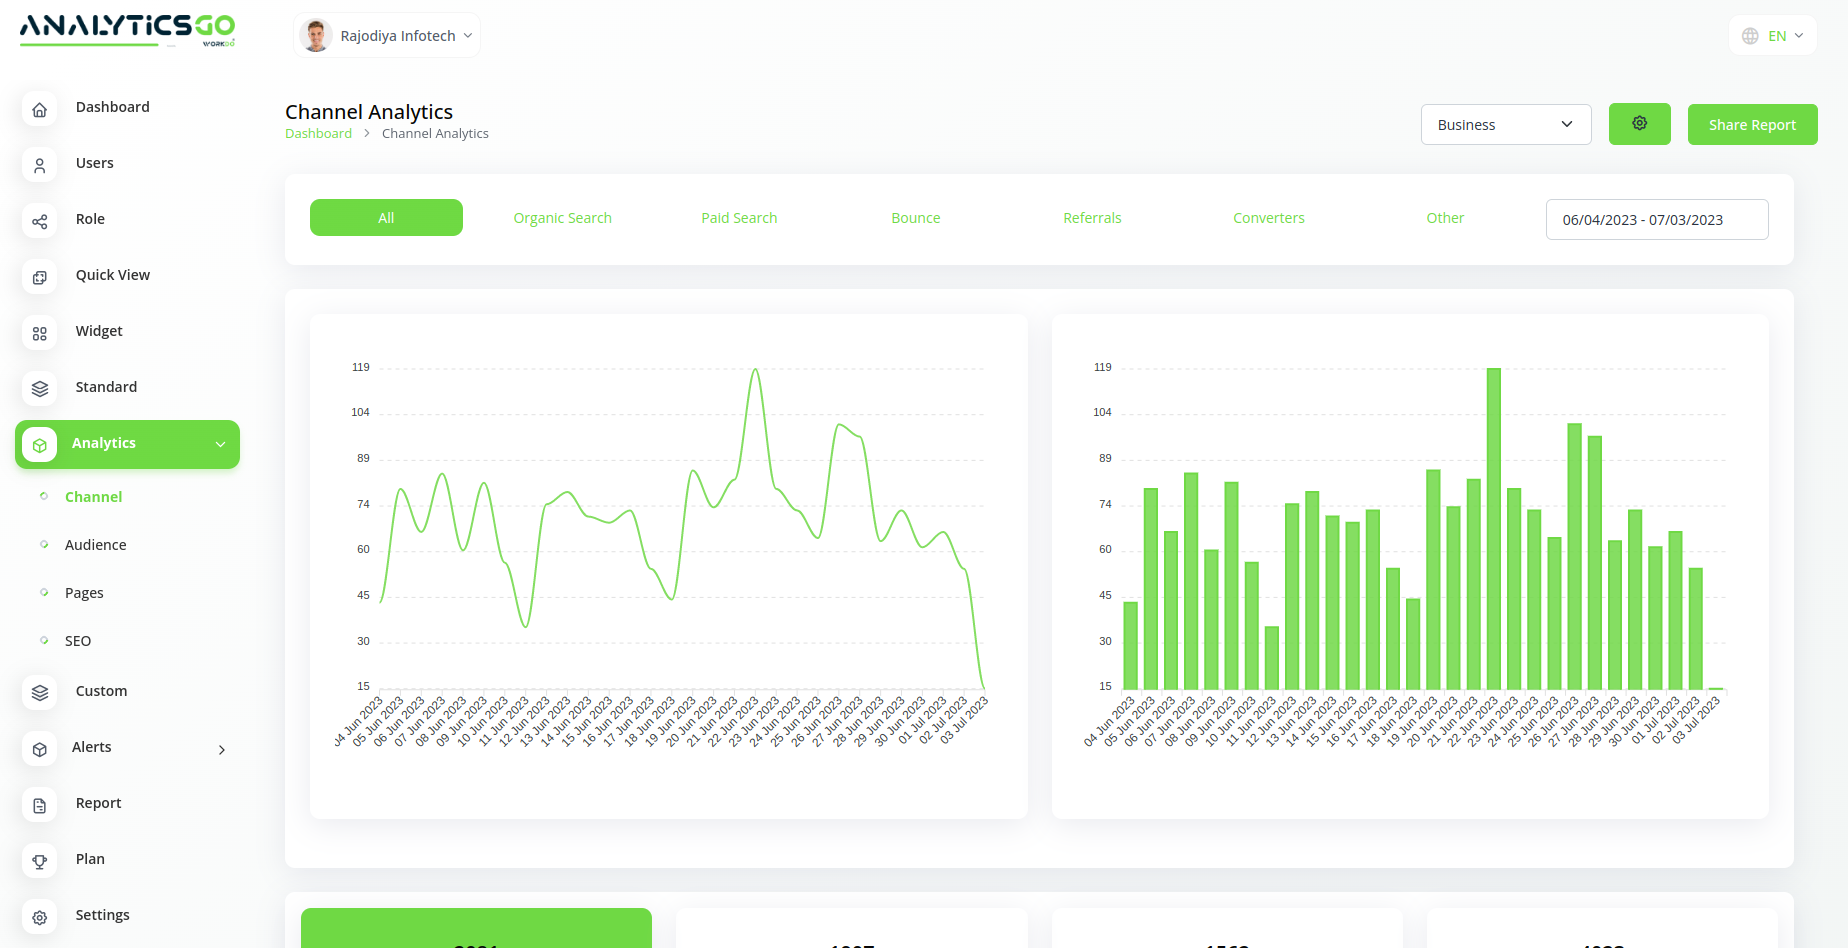Image resolution: width=1848 pixels, height=948 pixels.
Task: Follow the Dashboard breadcrumb link
Action: click(318, 134)
